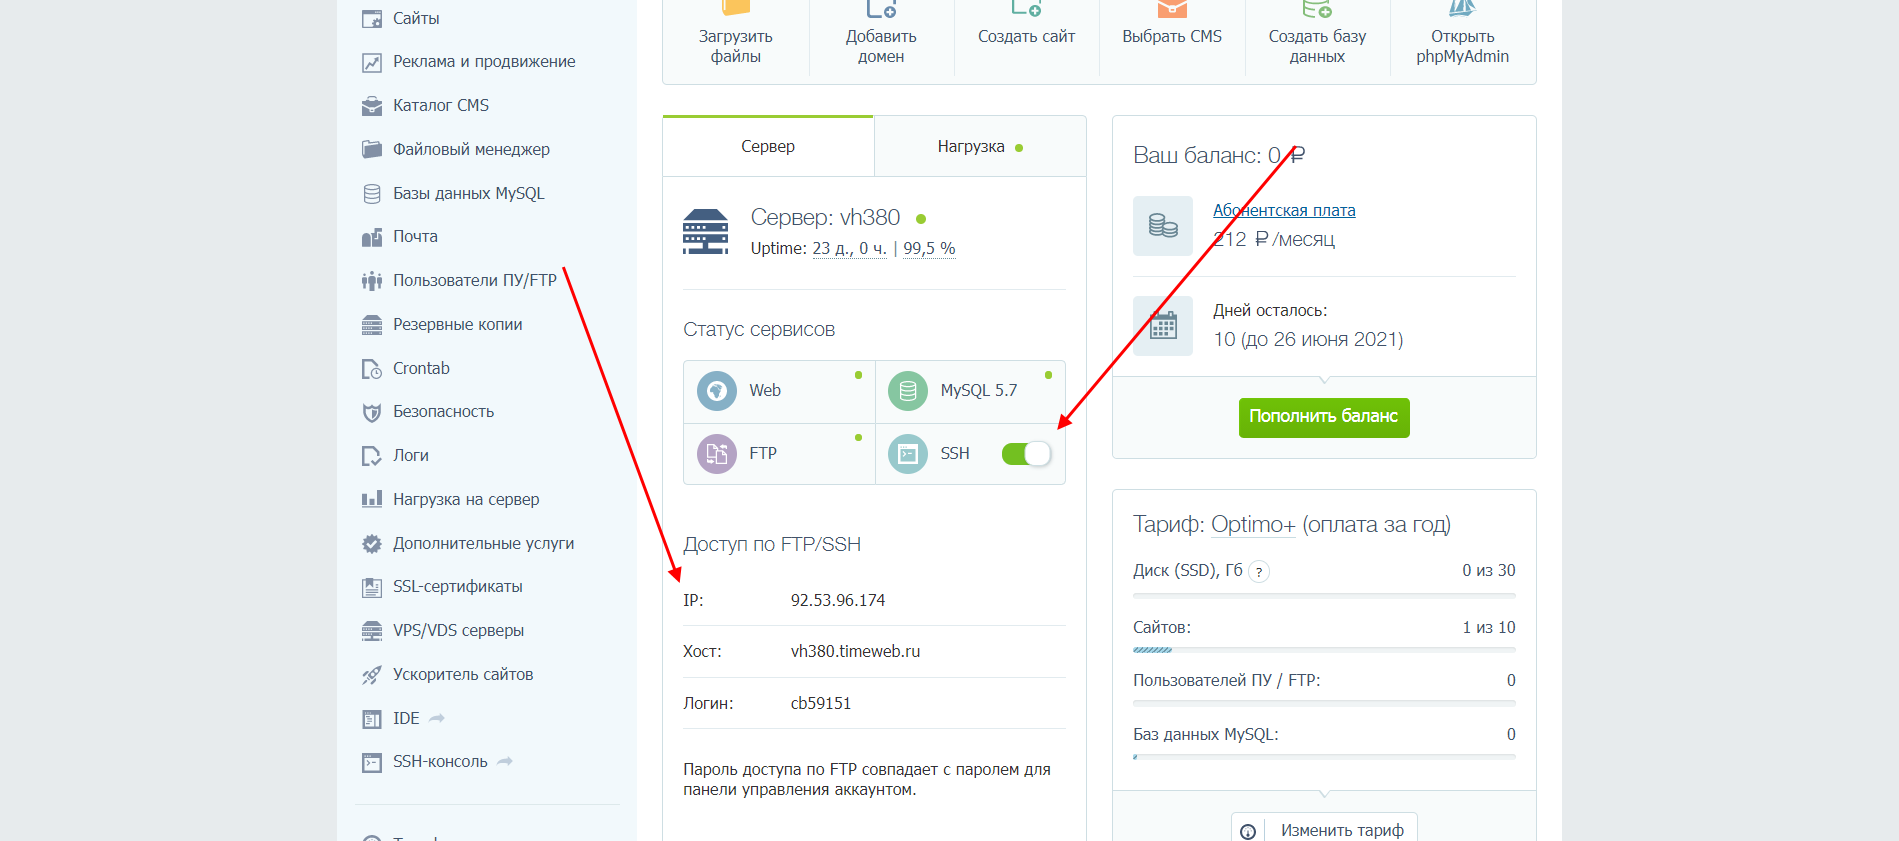
Task: Click Открыть phpMyAdmin quick action
Action: pos(1463,38)
